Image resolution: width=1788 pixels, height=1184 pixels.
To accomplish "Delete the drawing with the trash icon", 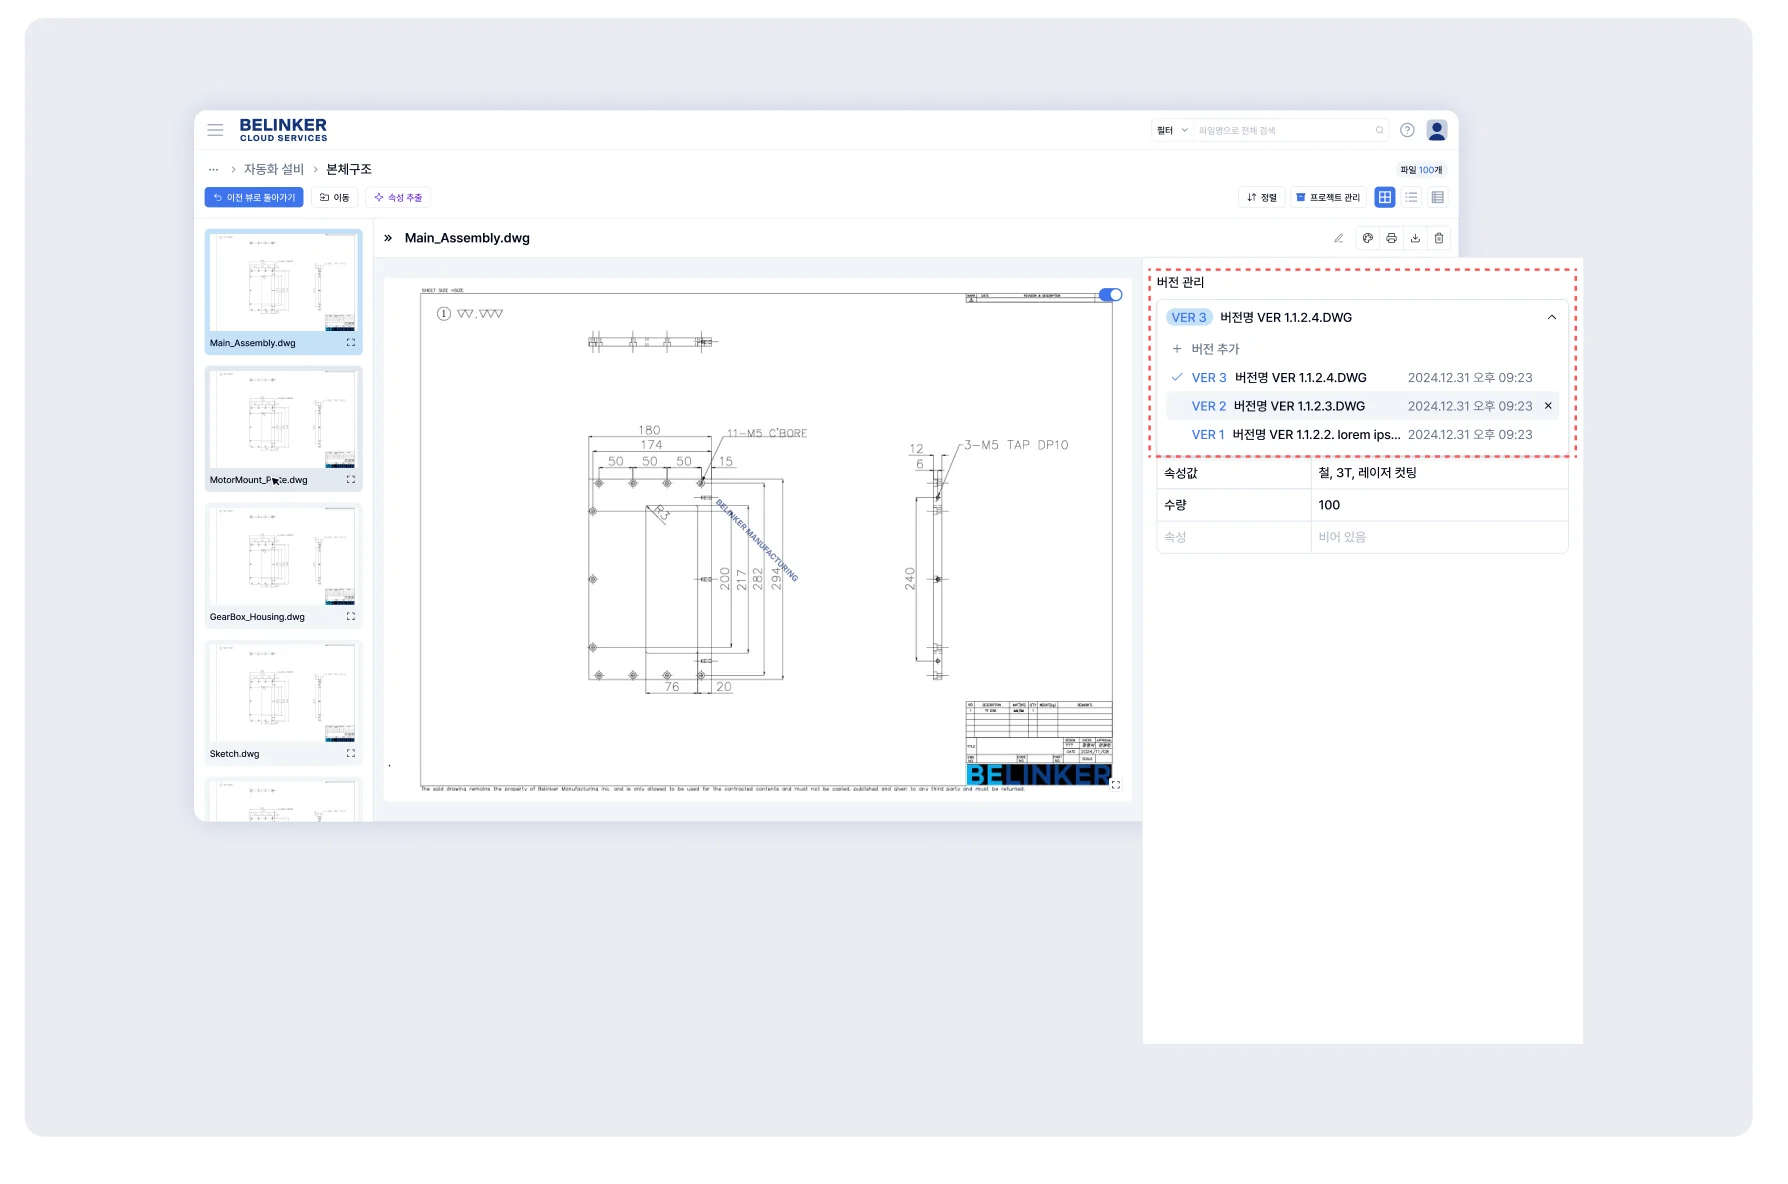I will pyautogui.click(x=1439, y=238).
